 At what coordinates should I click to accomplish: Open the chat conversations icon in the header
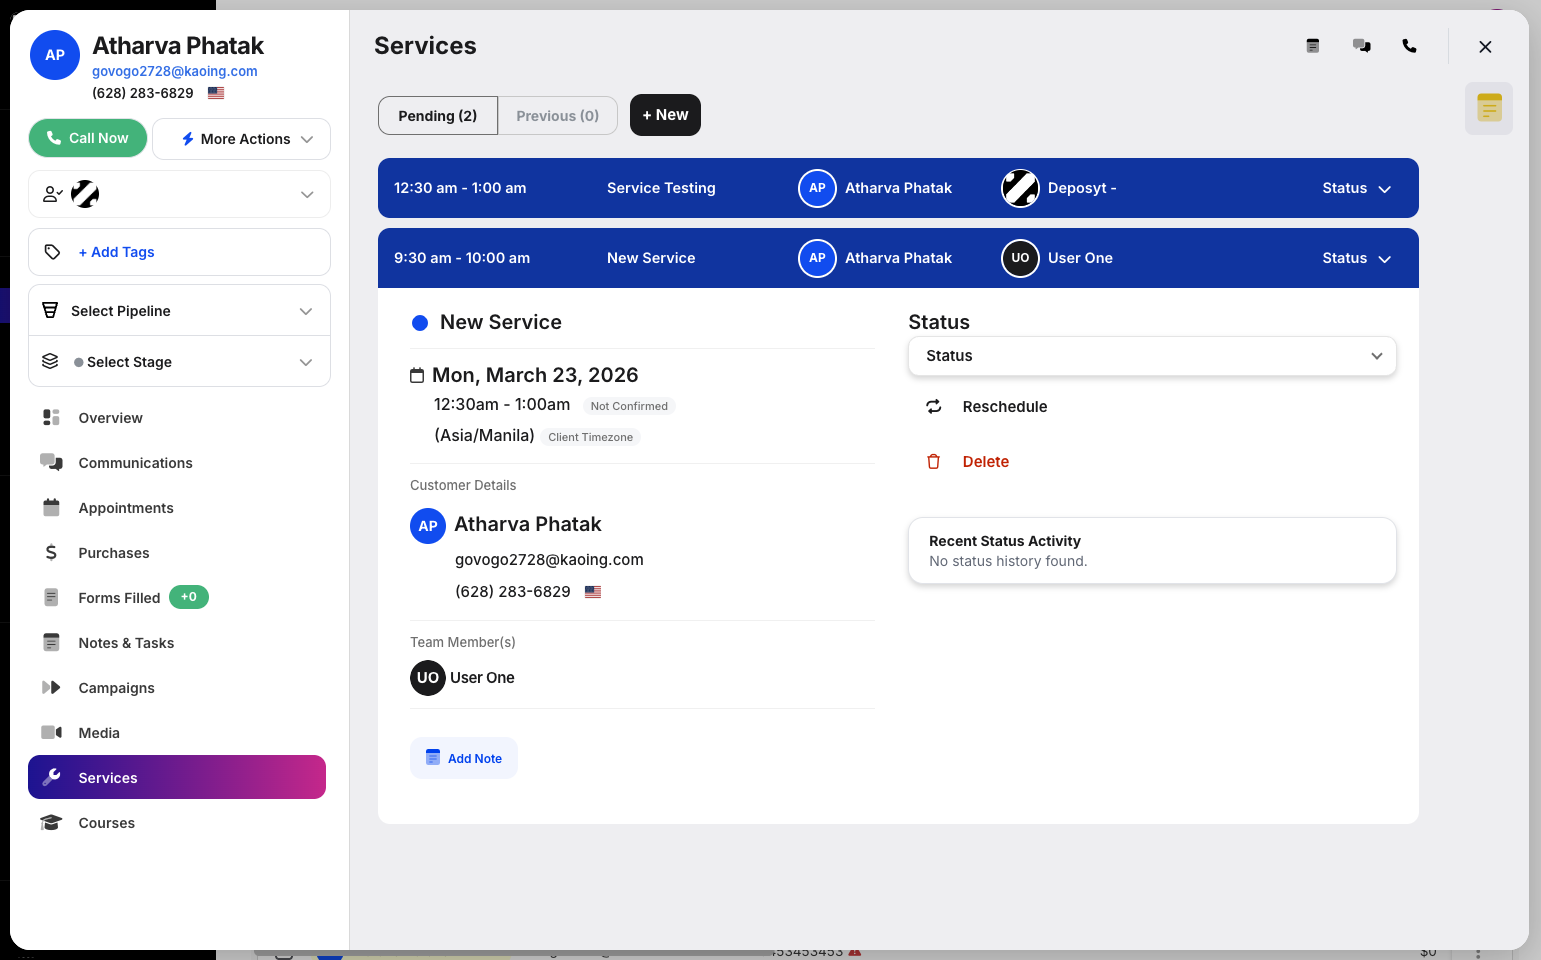(1361, 46)
